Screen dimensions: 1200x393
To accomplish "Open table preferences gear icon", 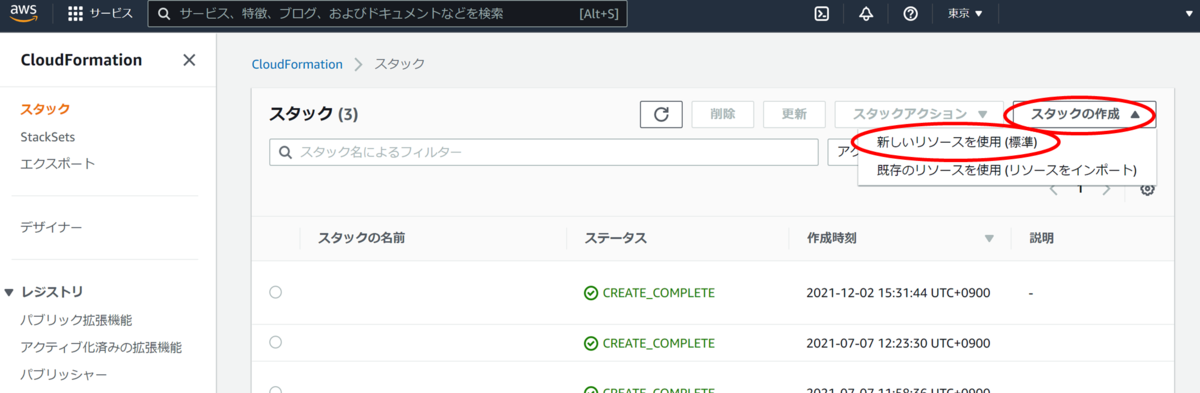I will pos(1148,189).
